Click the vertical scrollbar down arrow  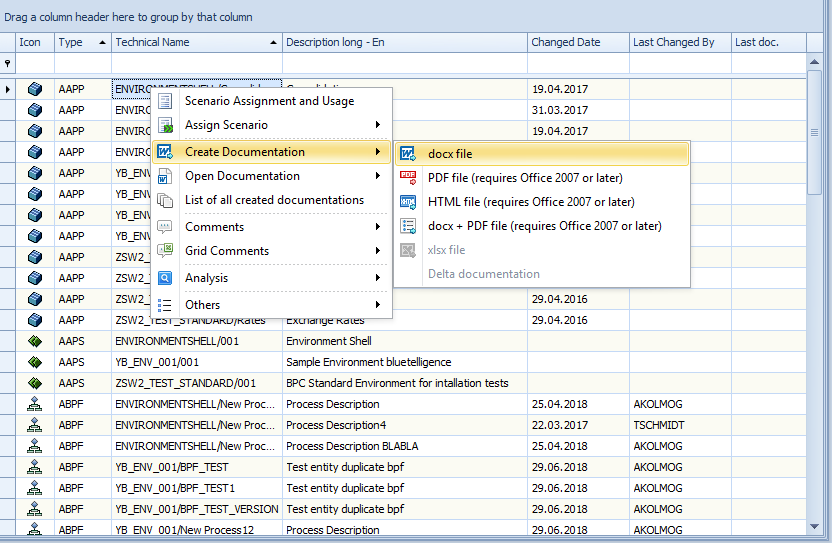coord(816,525)
